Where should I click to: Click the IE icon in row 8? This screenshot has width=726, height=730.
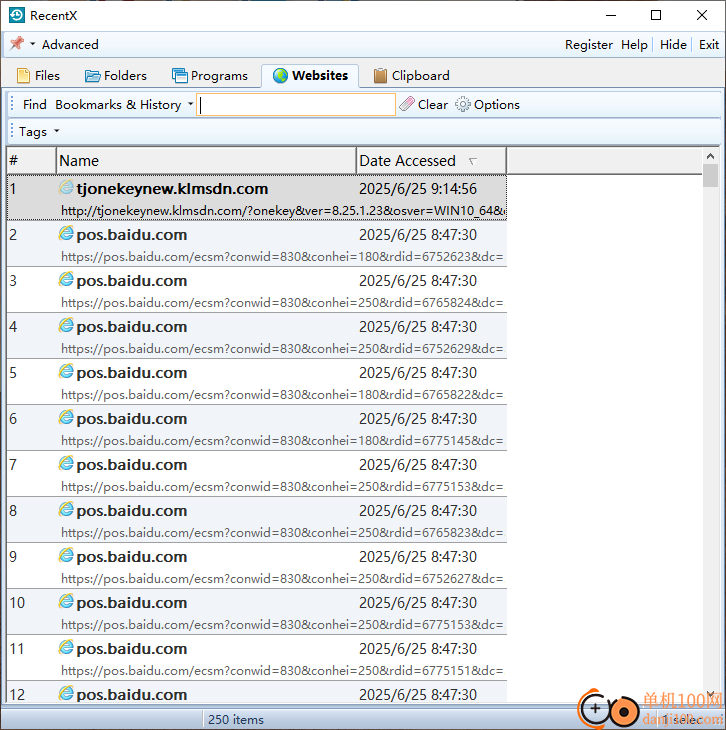pyautogui.click(x=66, y=510)
